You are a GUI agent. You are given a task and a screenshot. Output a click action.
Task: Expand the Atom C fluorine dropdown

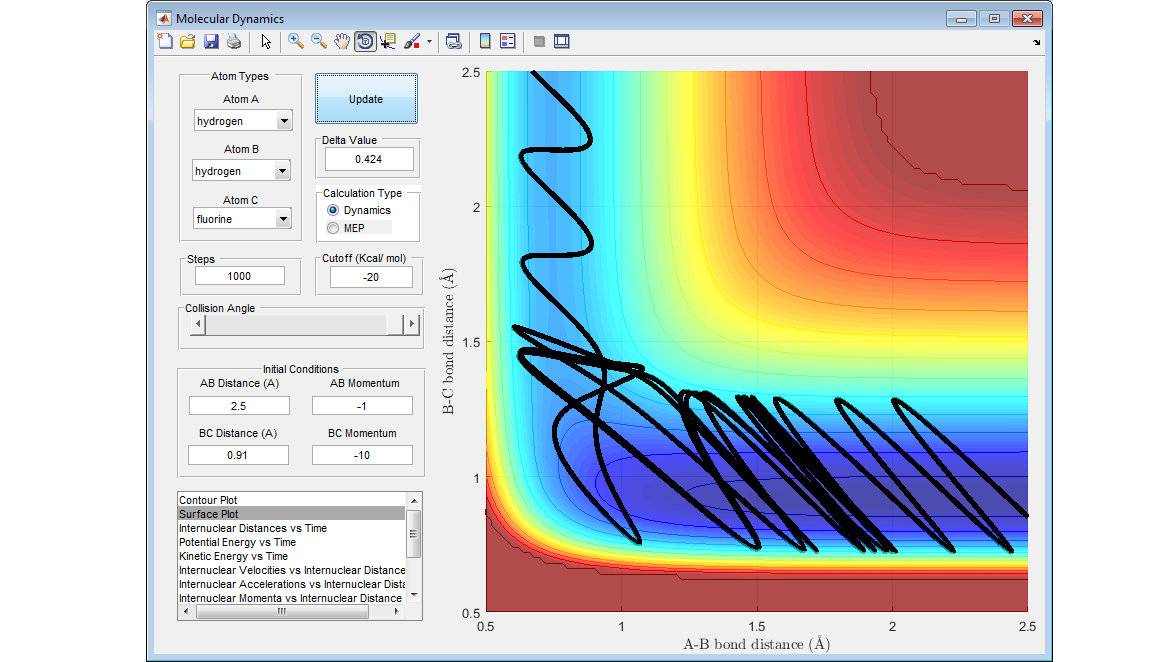[284, 219]
